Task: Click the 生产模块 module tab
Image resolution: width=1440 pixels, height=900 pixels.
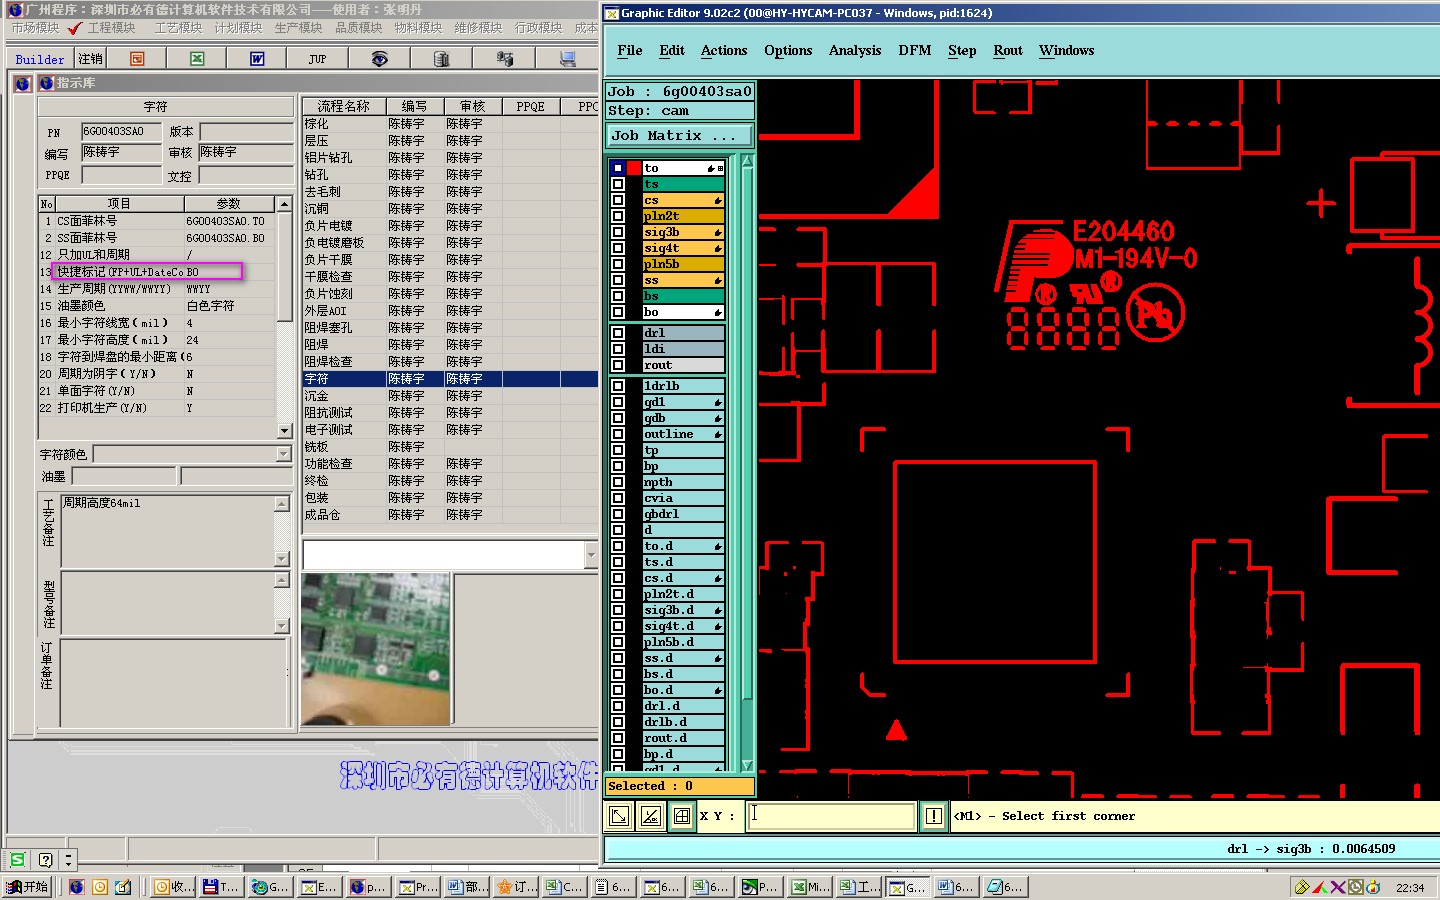Action: (298, 28)
